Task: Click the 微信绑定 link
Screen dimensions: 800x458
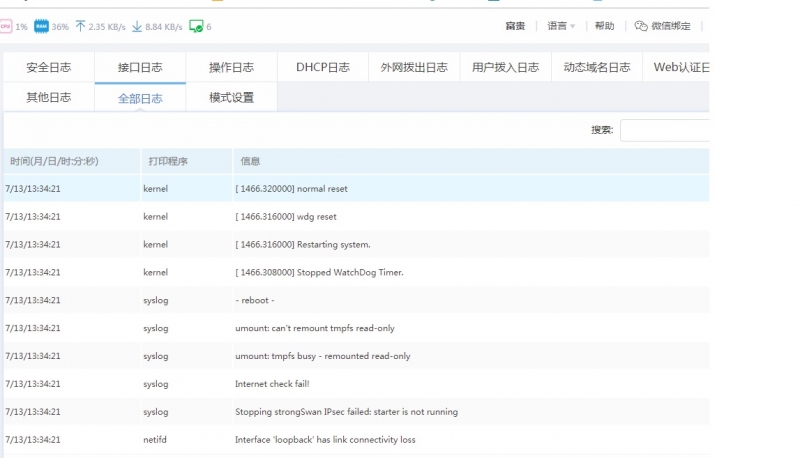Action: tap(670, 26)
